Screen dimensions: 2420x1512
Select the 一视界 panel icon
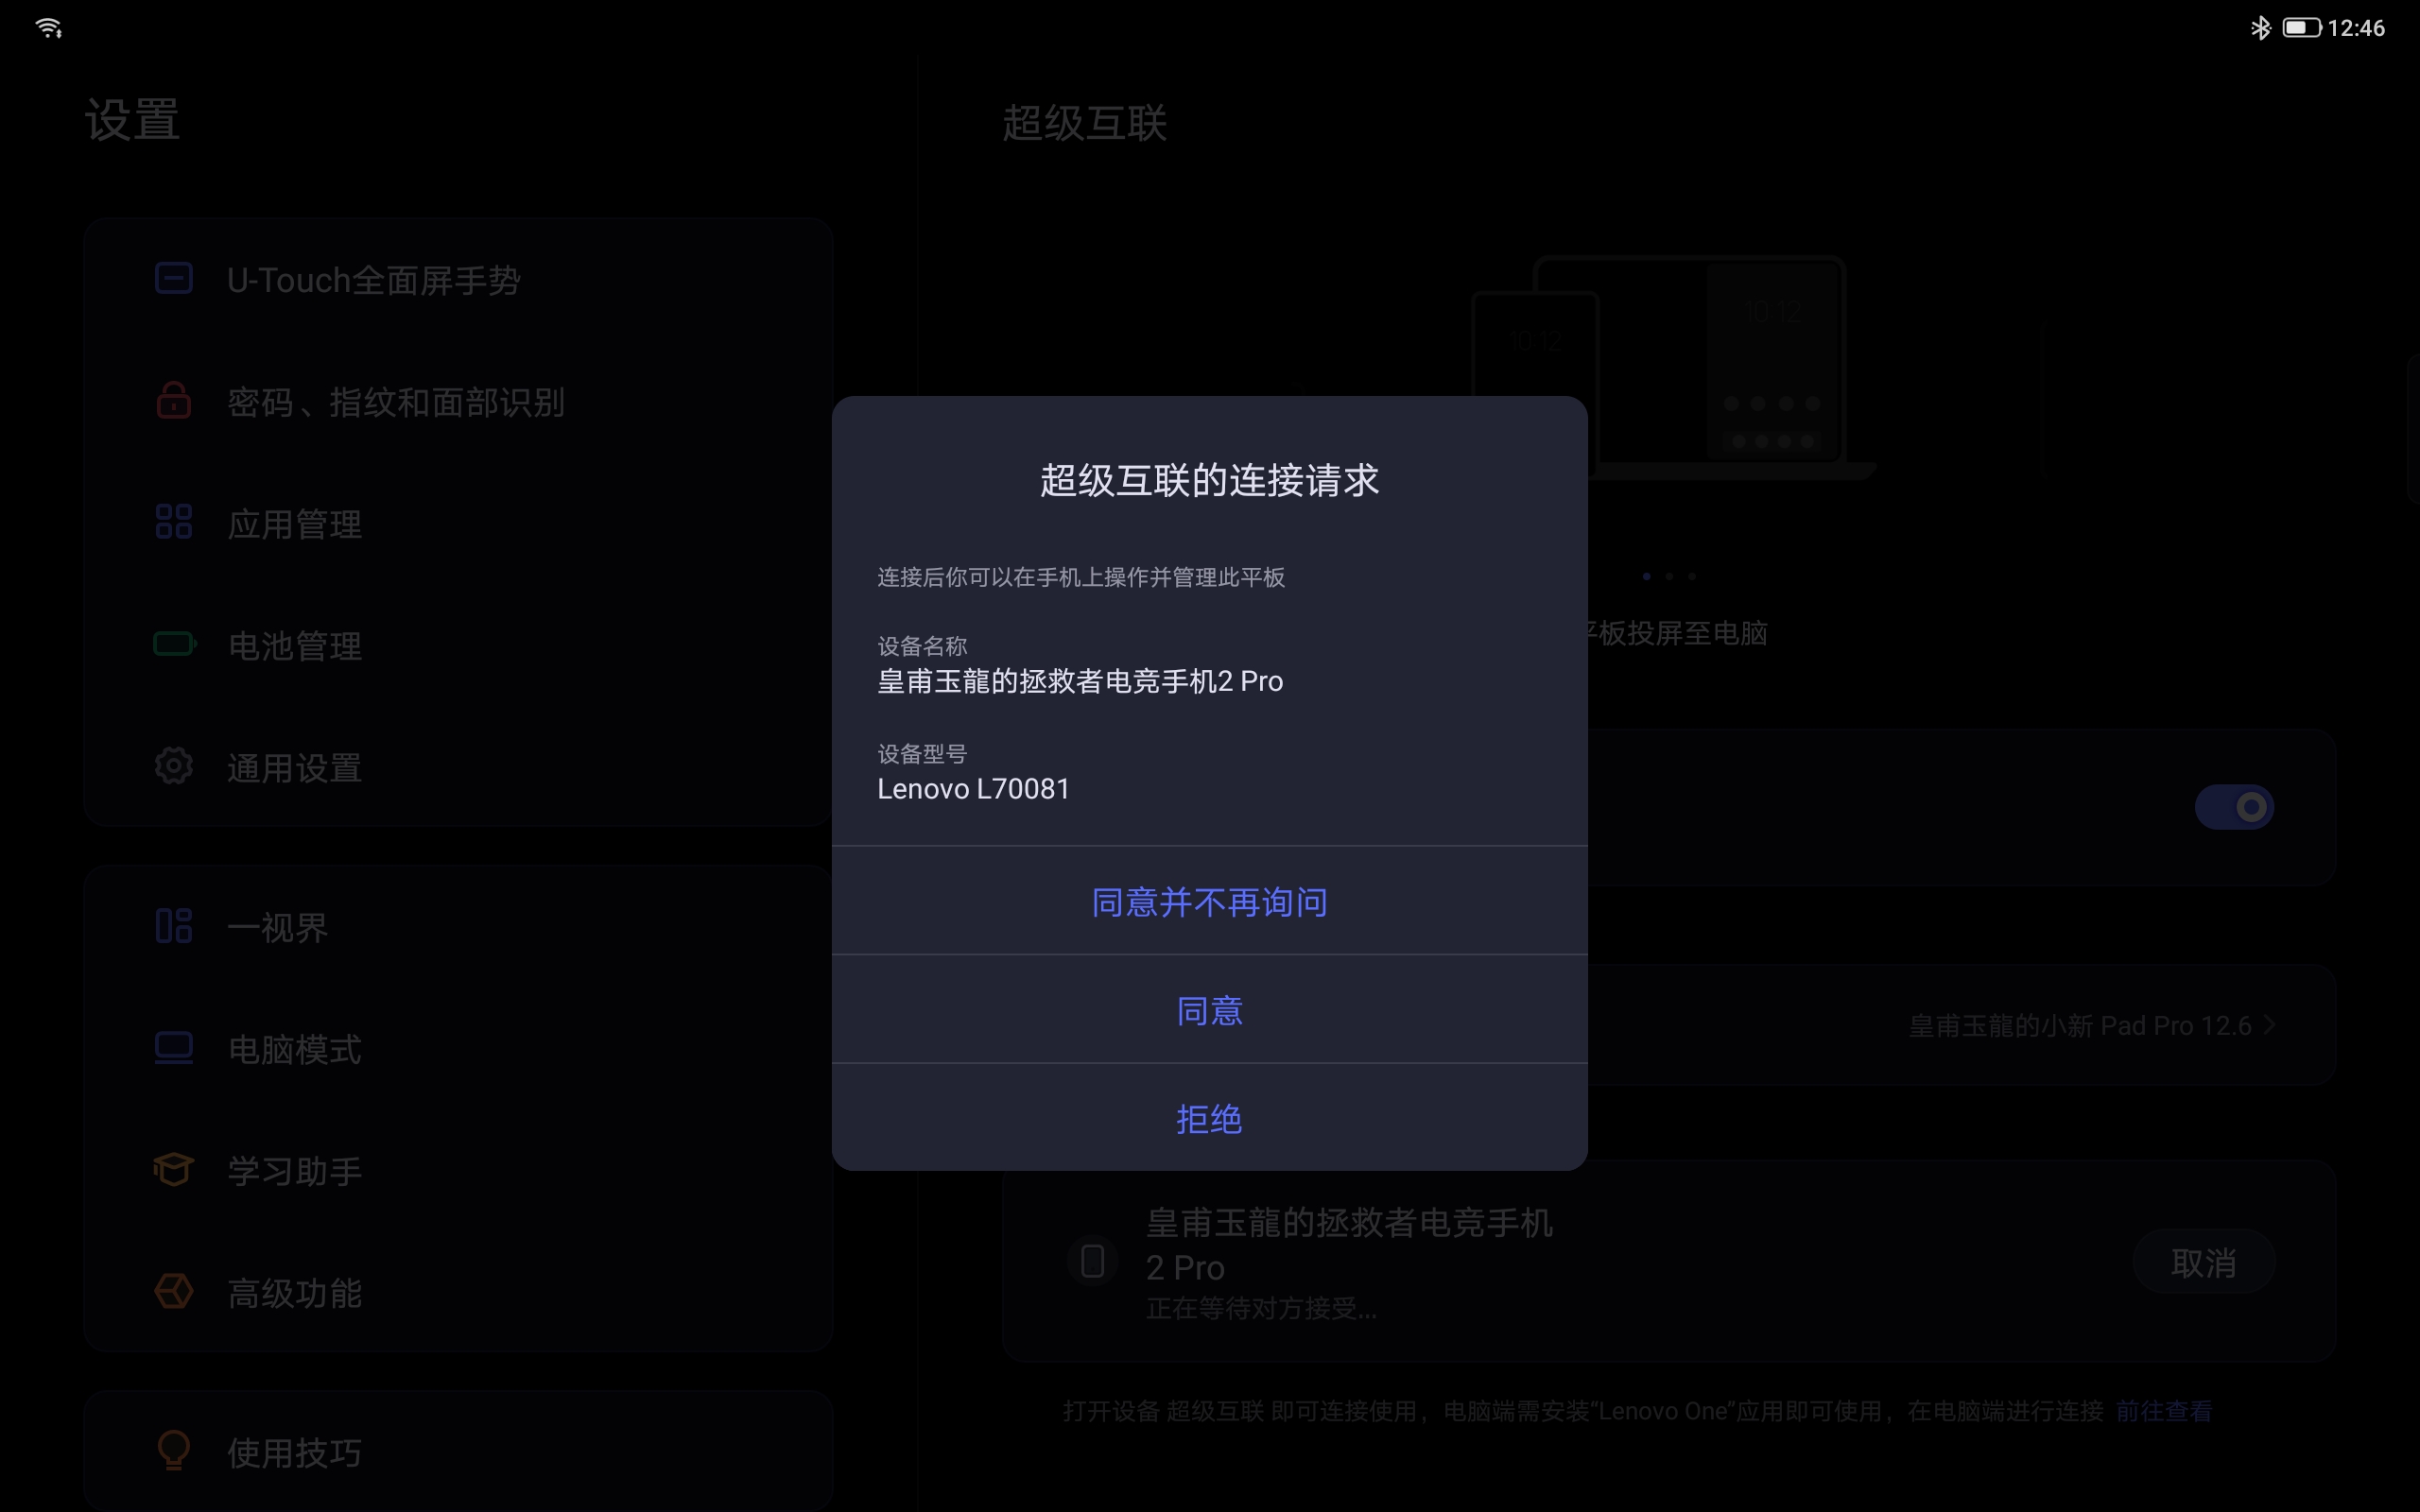click(x=173, y=926)
